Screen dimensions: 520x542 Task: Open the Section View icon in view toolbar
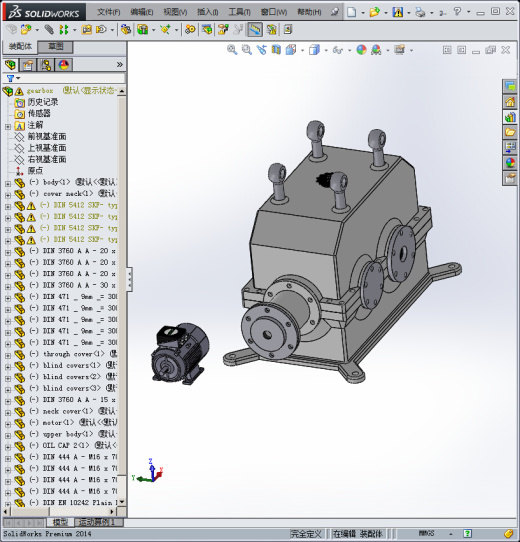point(276,50)
